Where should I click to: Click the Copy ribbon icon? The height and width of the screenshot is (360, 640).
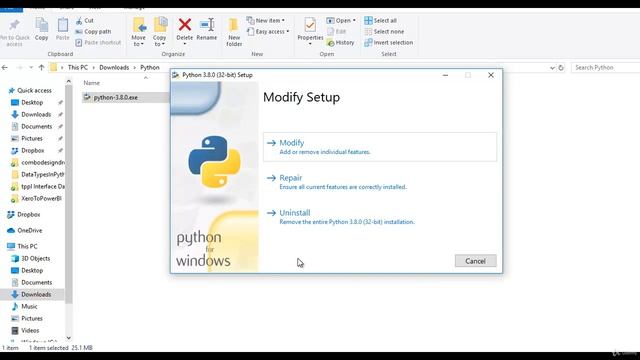click(x=41, y=25)
